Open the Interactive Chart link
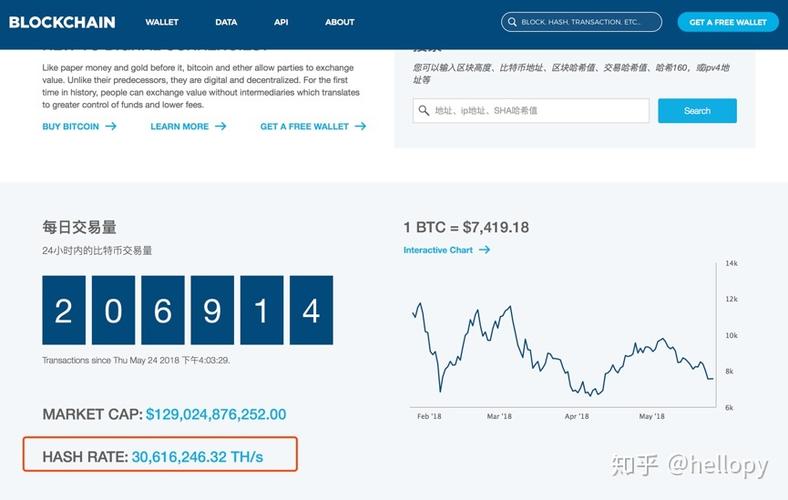Screen dimensions: 788x500 coord(438,250)
